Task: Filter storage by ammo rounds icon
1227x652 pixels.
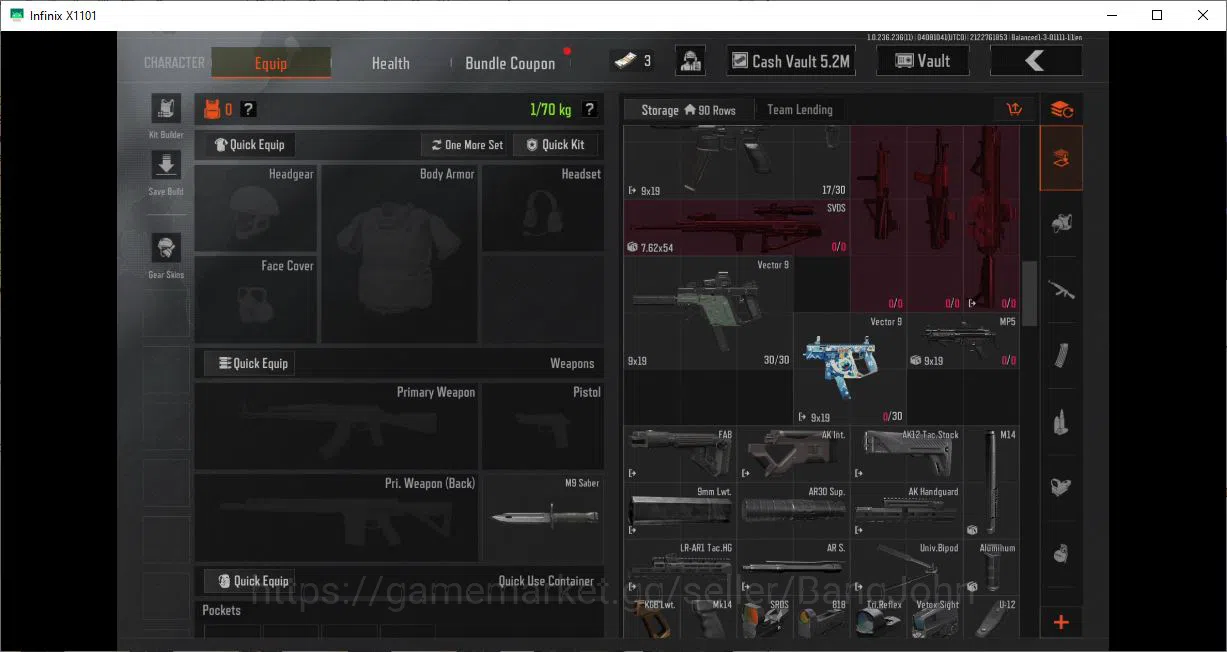Action: click(x=1061, y=421)
